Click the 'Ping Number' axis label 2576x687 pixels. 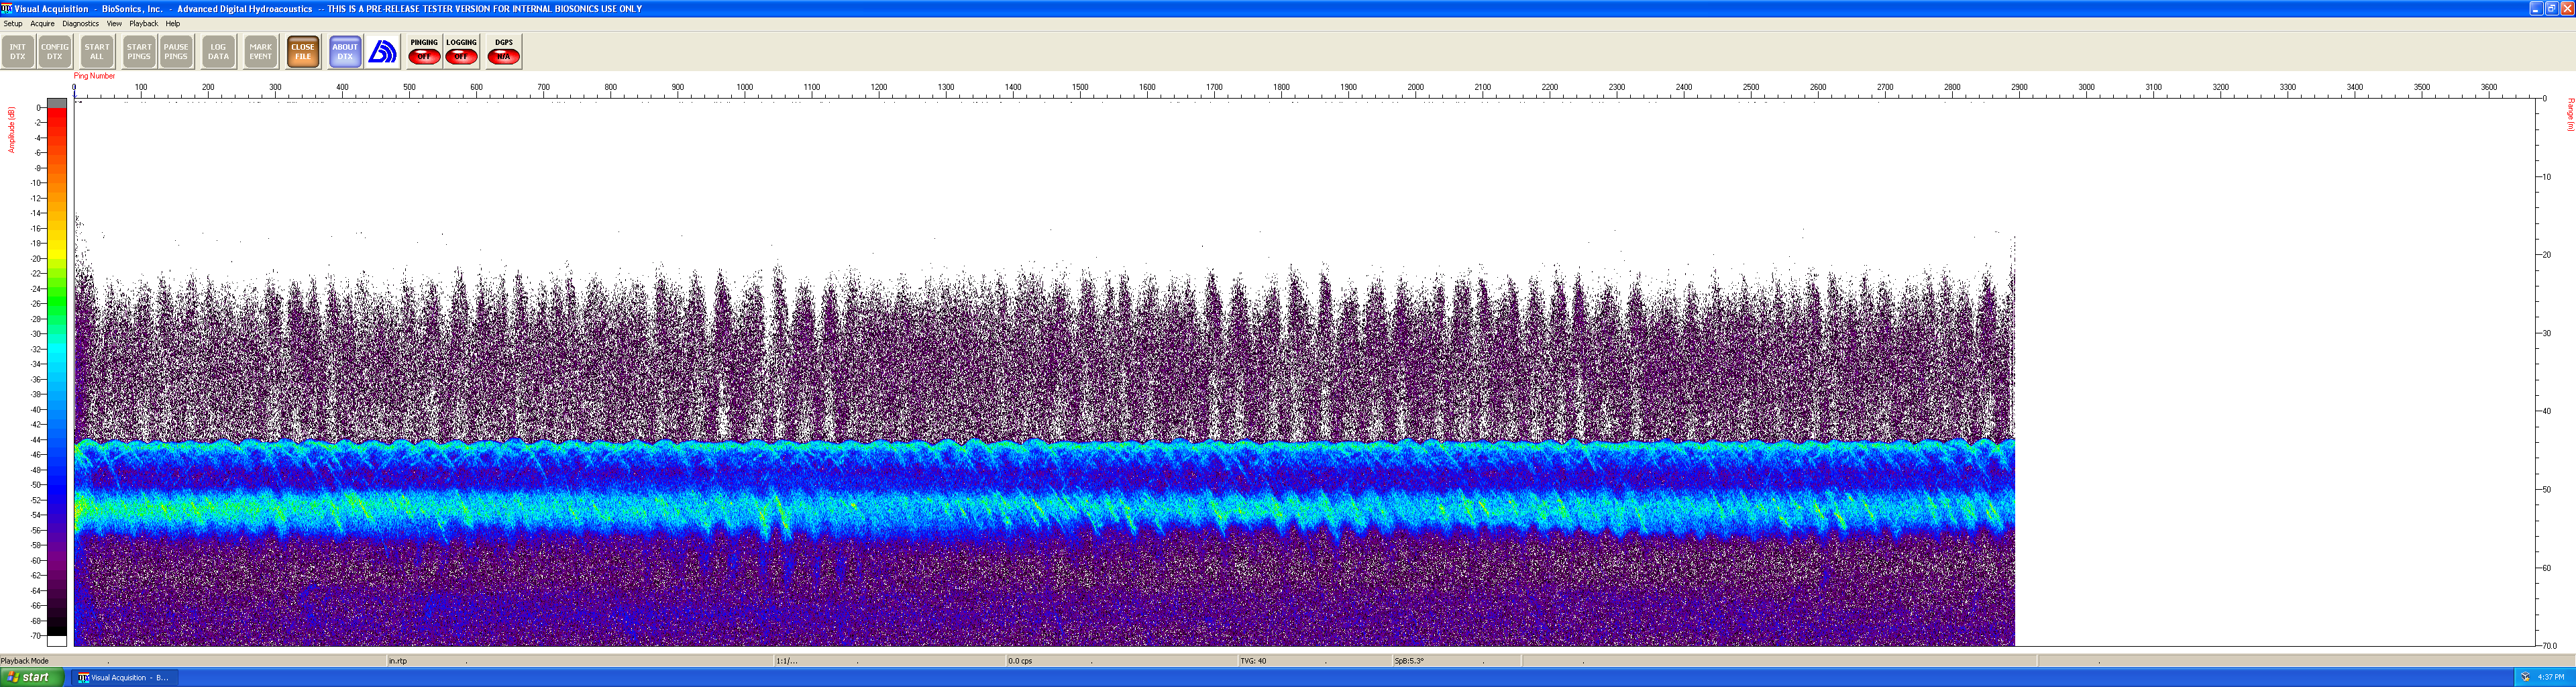point(94,76)
